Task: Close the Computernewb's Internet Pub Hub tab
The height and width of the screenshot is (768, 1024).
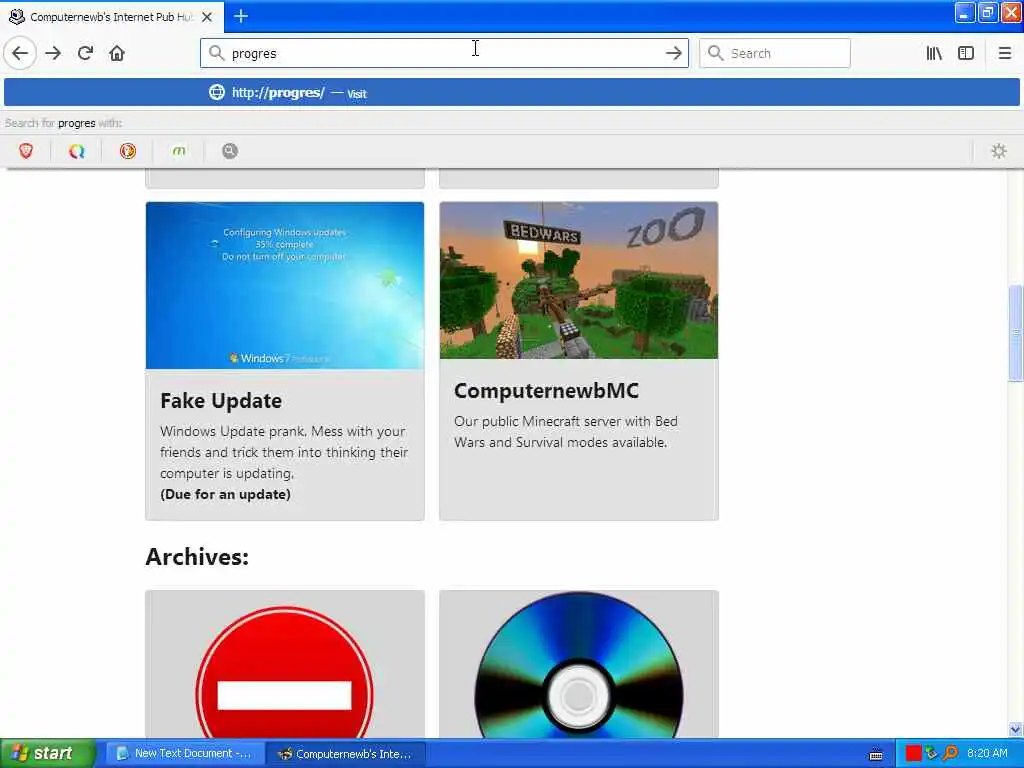Action: (207, 17)
